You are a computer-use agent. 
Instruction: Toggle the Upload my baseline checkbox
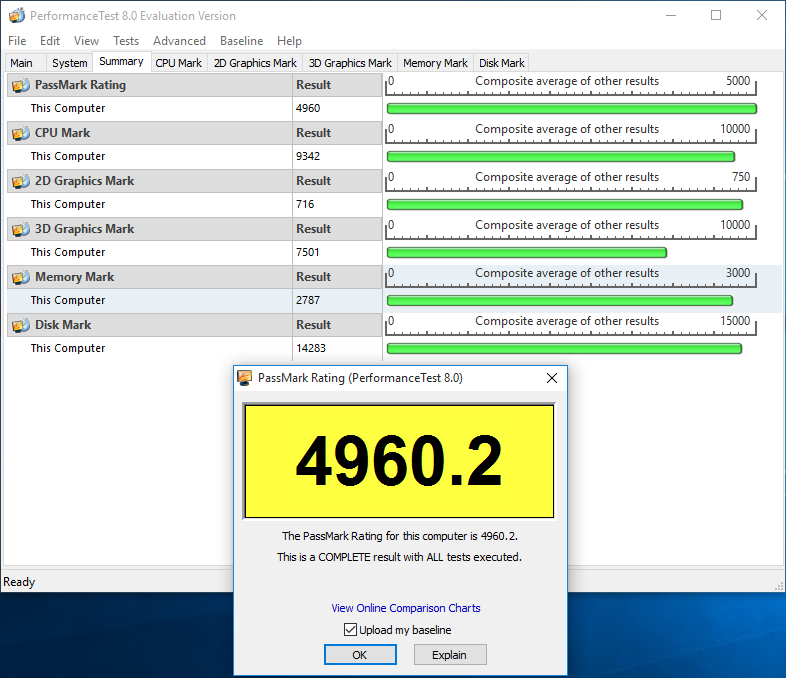coord(350,629)
